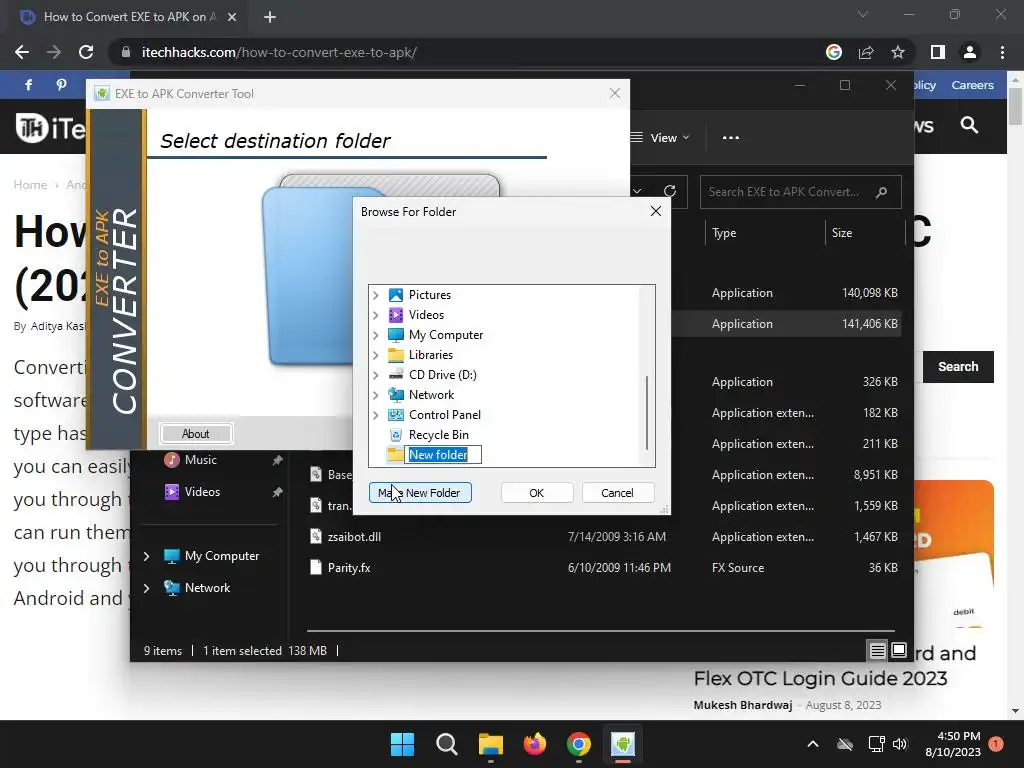Select Network icon in Browse dialog tree
The height and width of the screenshot is (768, 1024).
coord(396,395)
